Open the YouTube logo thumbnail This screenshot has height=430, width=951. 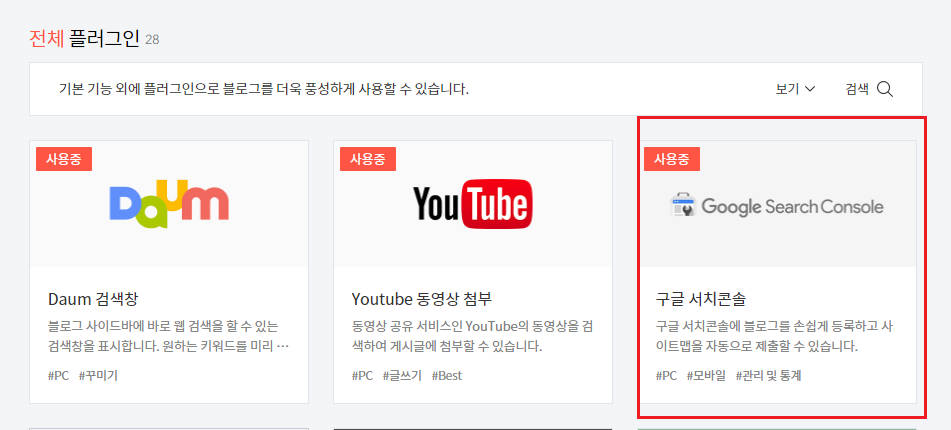click(x=472, y=204)
